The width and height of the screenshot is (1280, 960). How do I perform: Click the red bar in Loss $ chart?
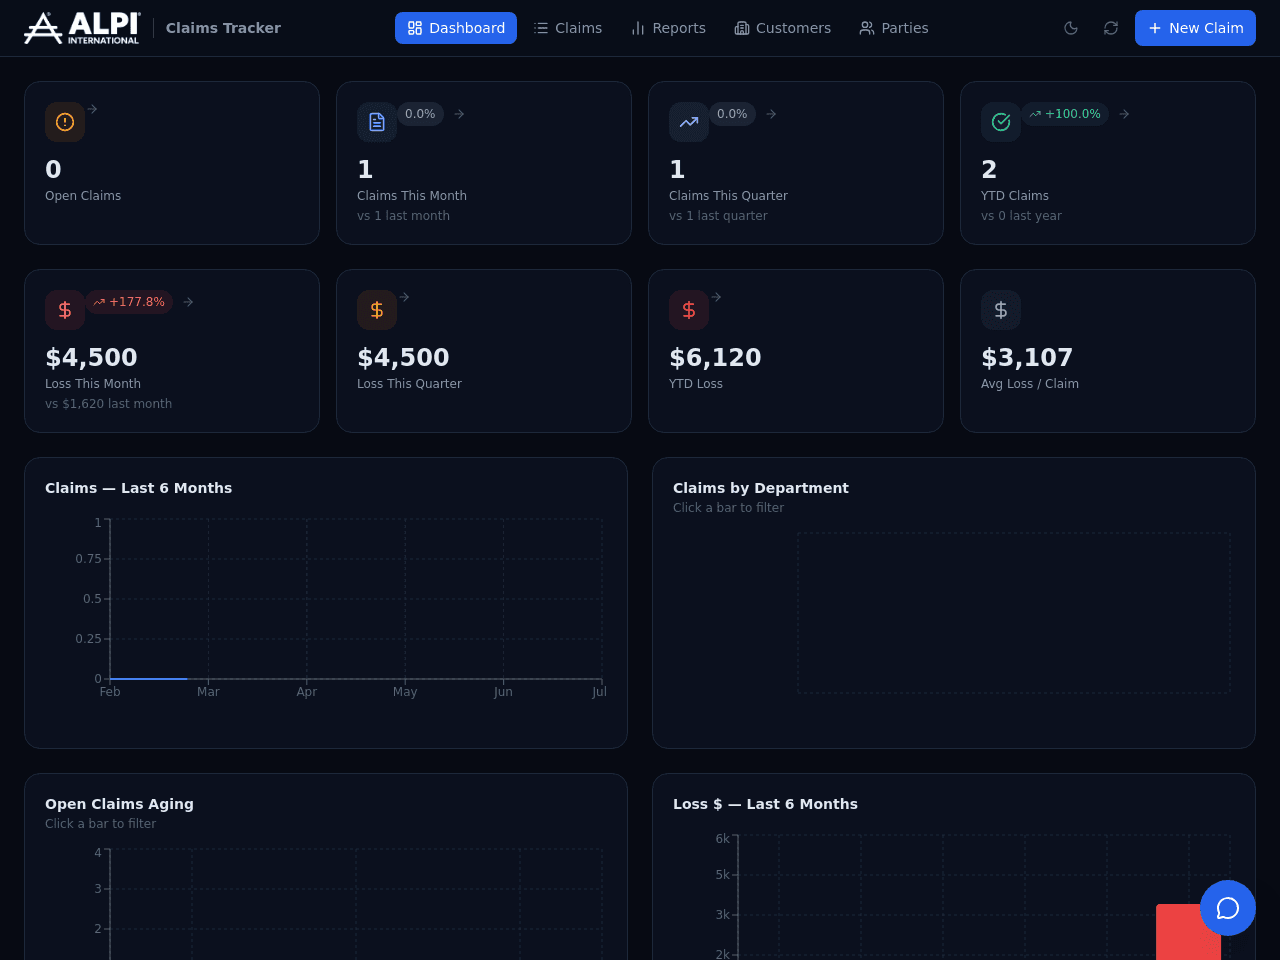point(1188,932)
